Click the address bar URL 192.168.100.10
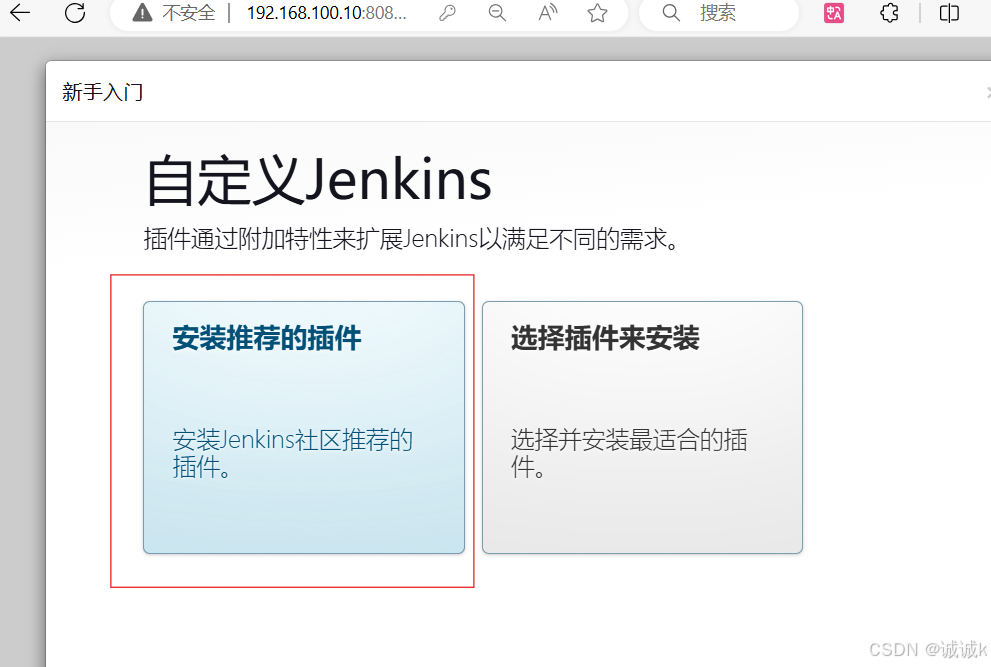This screenshot has height=667, width=991. tap(326, 13)
